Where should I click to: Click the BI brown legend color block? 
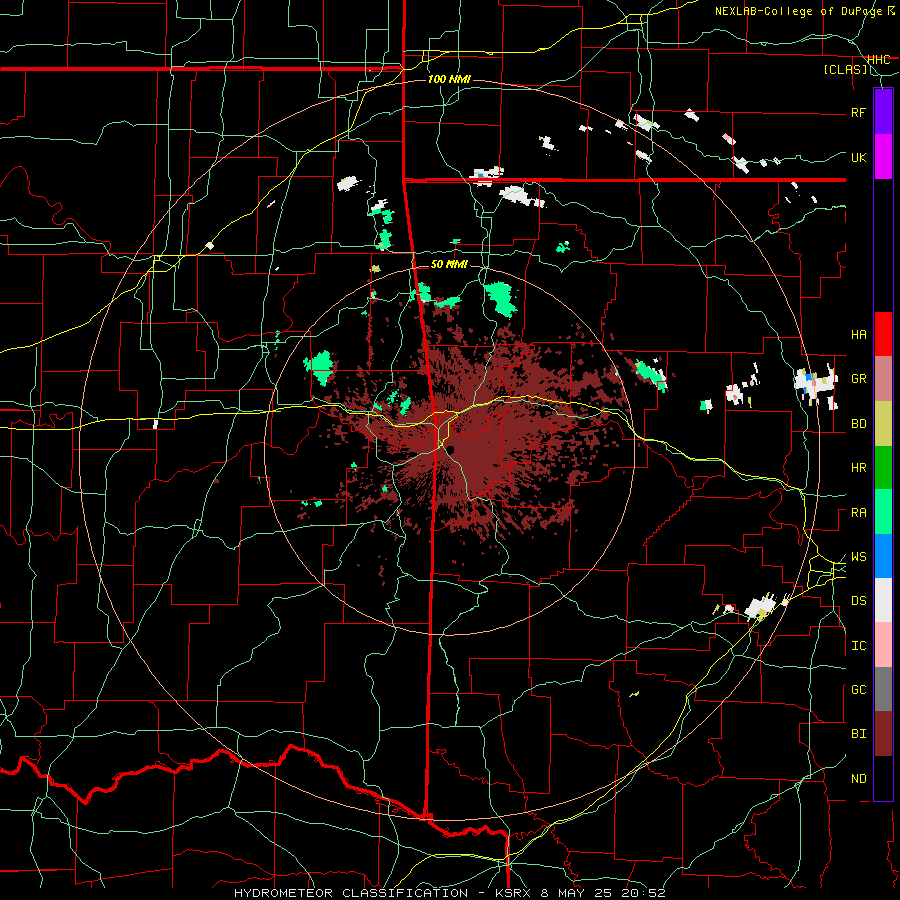pos(883,734)
